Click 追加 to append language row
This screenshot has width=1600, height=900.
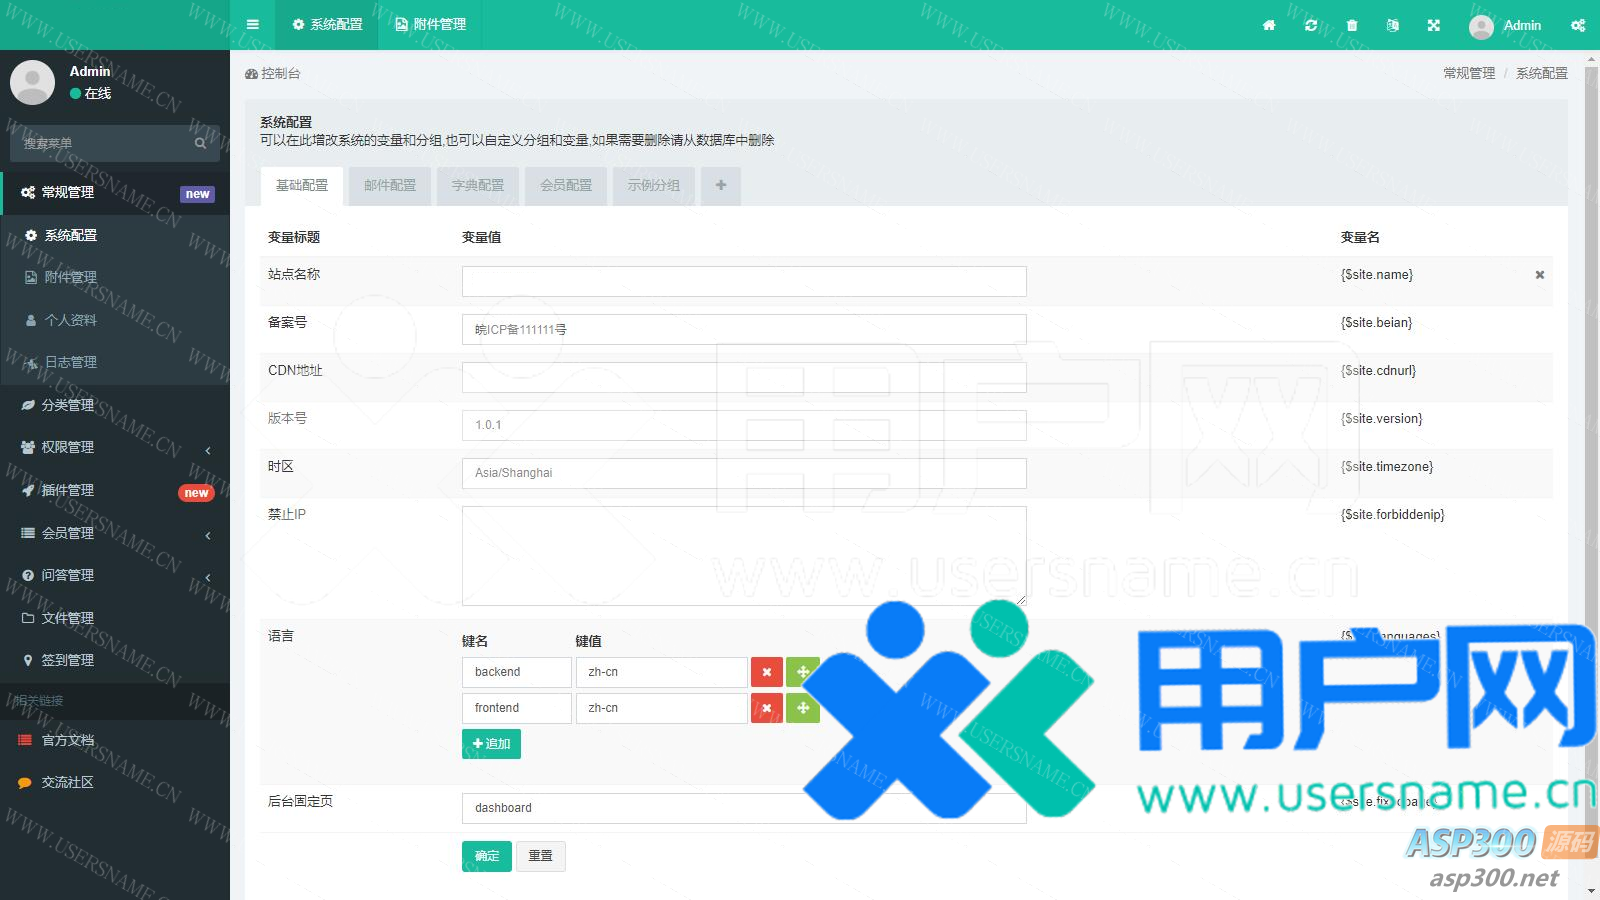coord(491,744)
